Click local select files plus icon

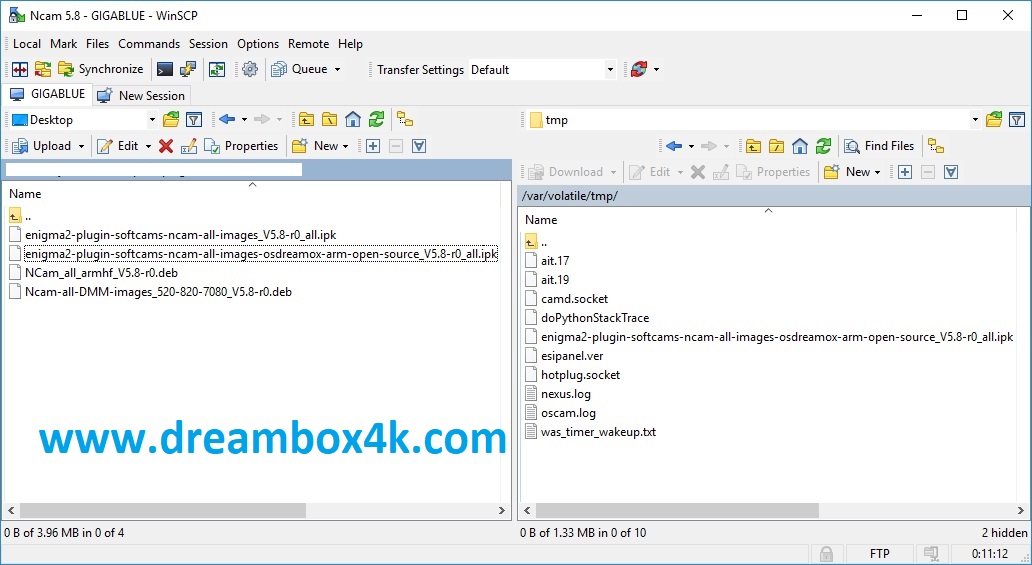point(373,146)
